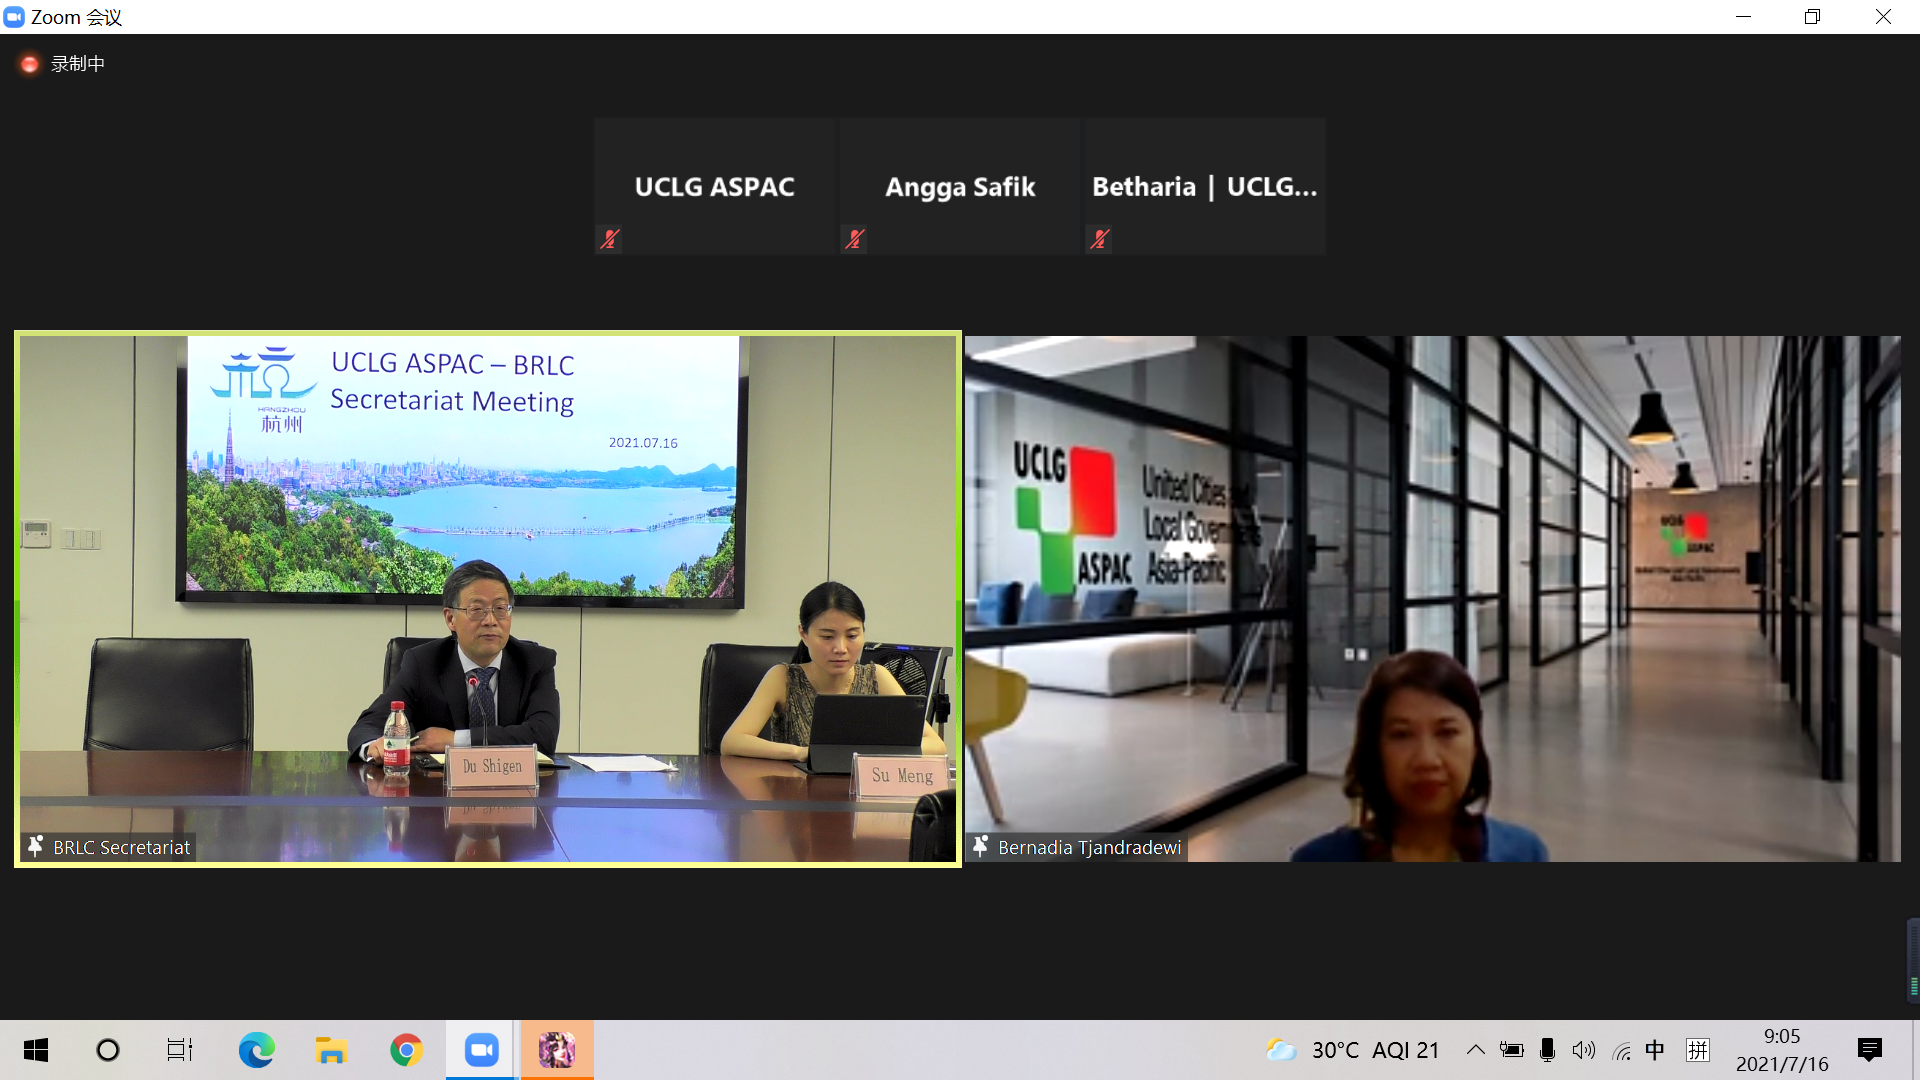Select the BRLC Secretariat video feed
The width and height of the screenshot is (1920, 1080).
488,598
